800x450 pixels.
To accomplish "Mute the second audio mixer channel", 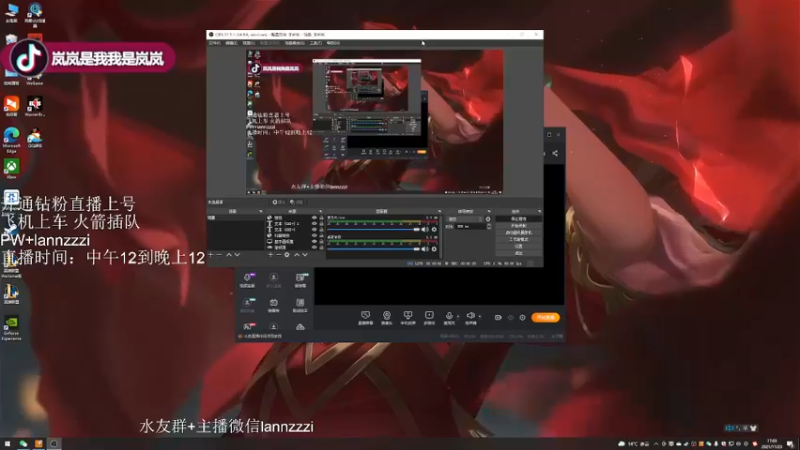I will tap(425, 249).
